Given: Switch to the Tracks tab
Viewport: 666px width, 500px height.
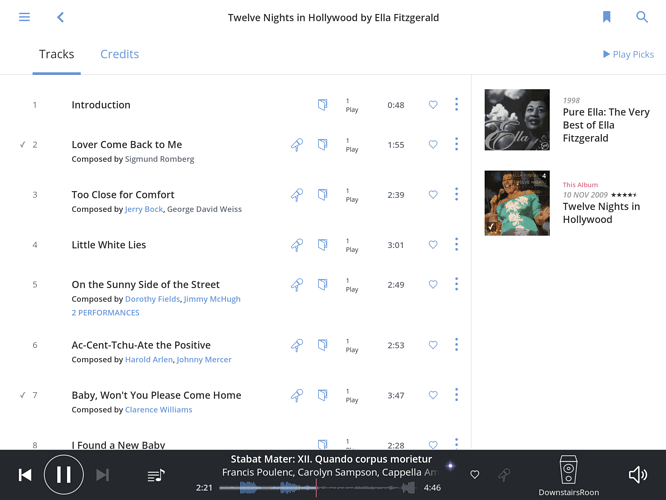Looking at the screenshot, I should (56, 54).
